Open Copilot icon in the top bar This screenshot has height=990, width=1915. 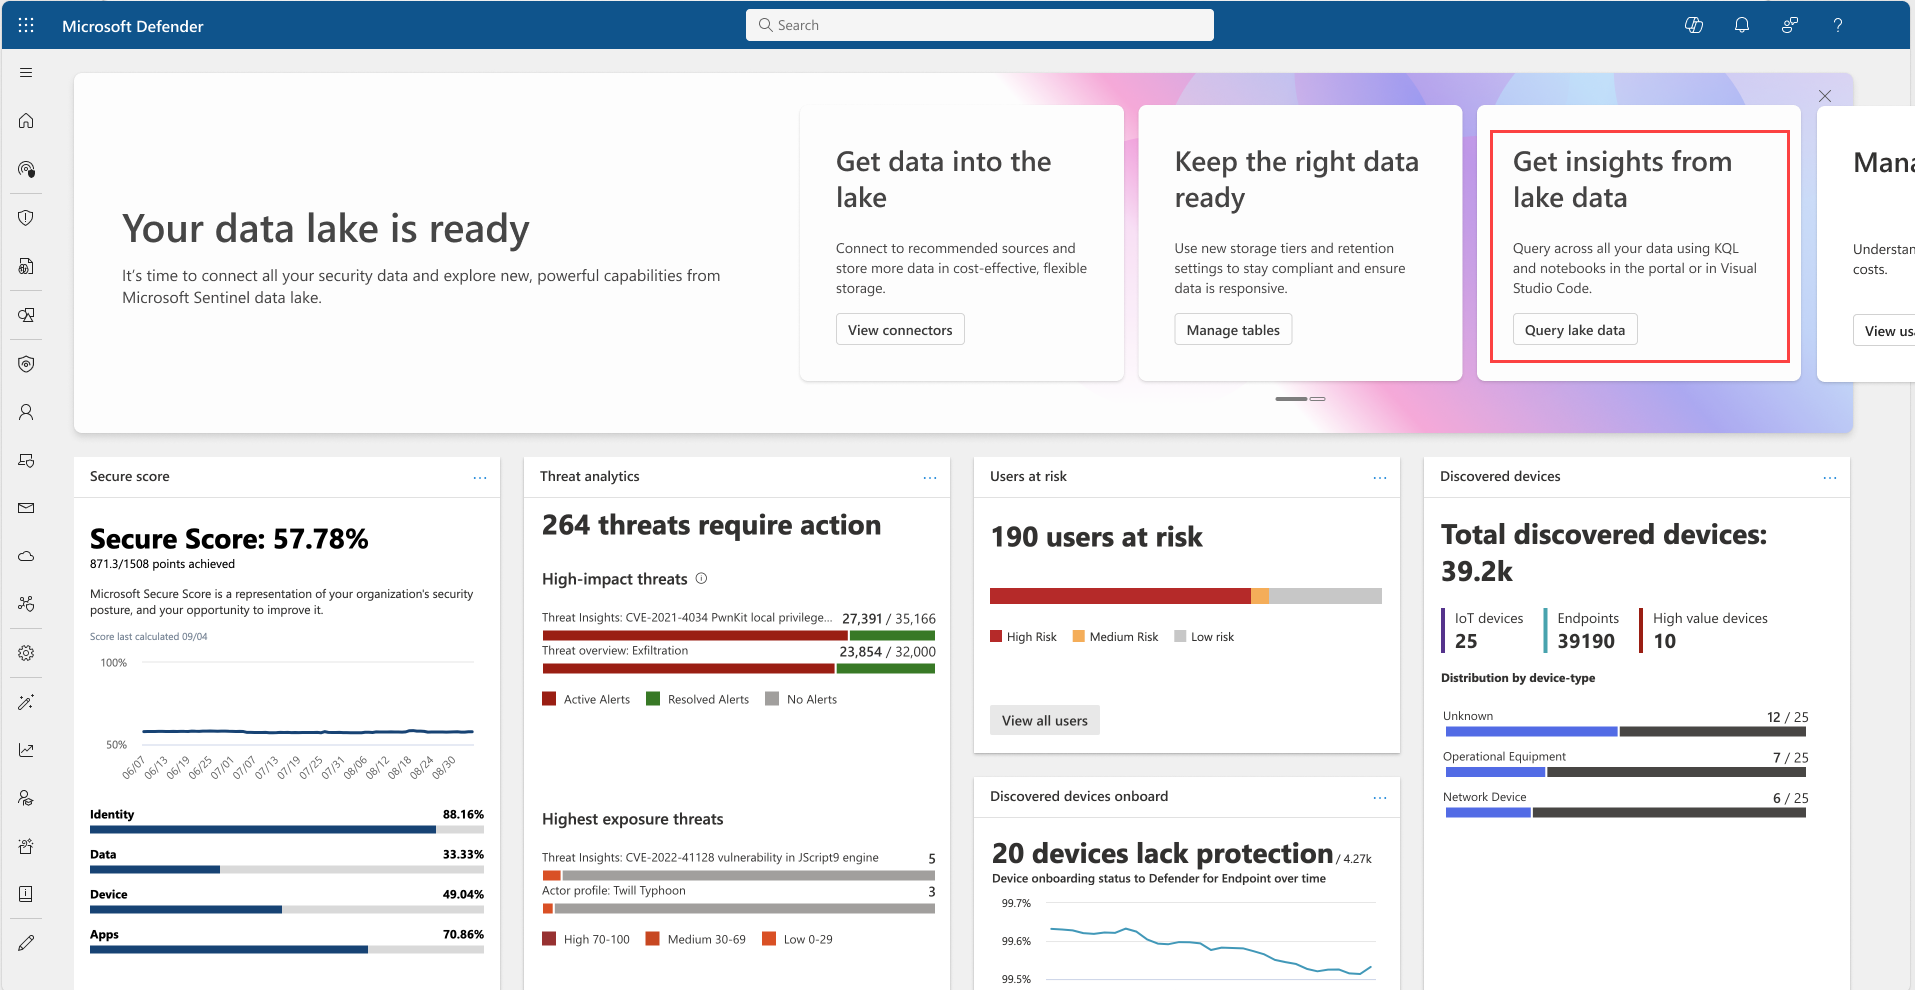(x=1694, y=25)
